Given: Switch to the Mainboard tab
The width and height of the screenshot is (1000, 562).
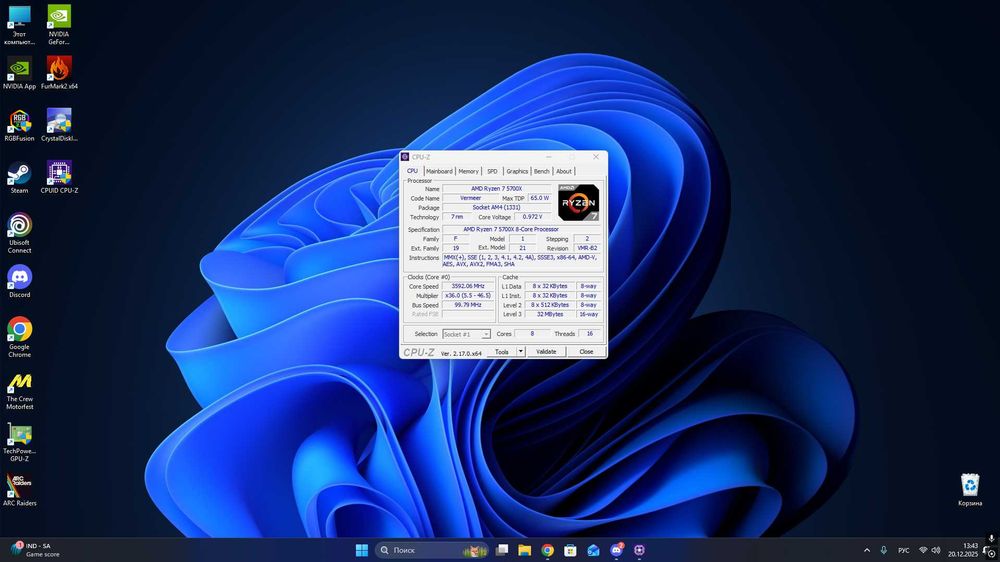Looking at the screenshot, I should pyautogui.click(x=439, y=171).
